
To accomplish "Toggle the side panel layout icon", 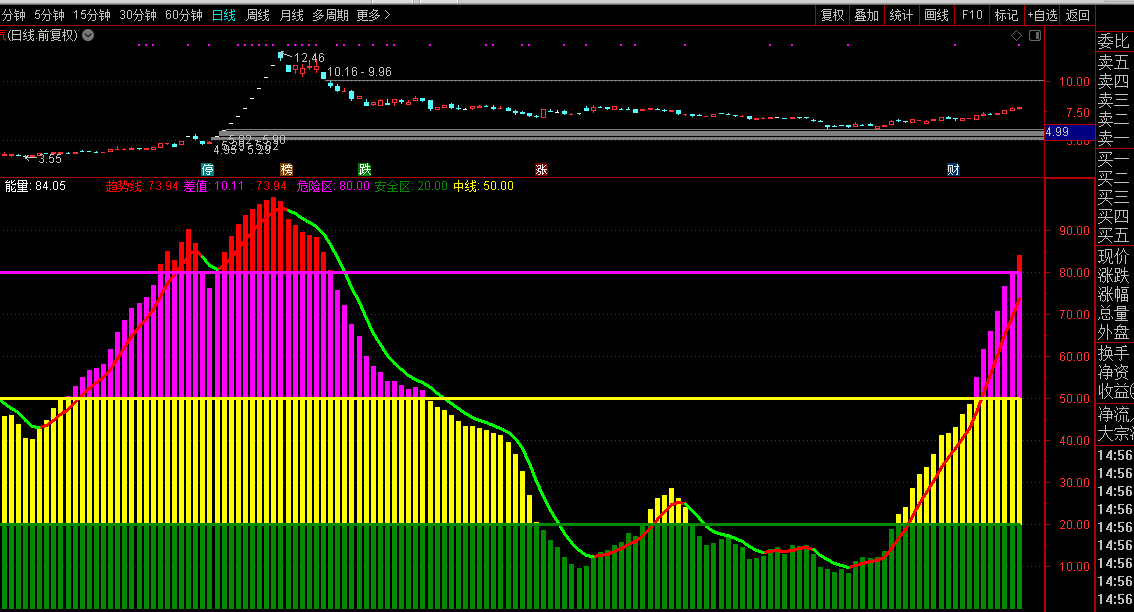I will (1033, 35).
